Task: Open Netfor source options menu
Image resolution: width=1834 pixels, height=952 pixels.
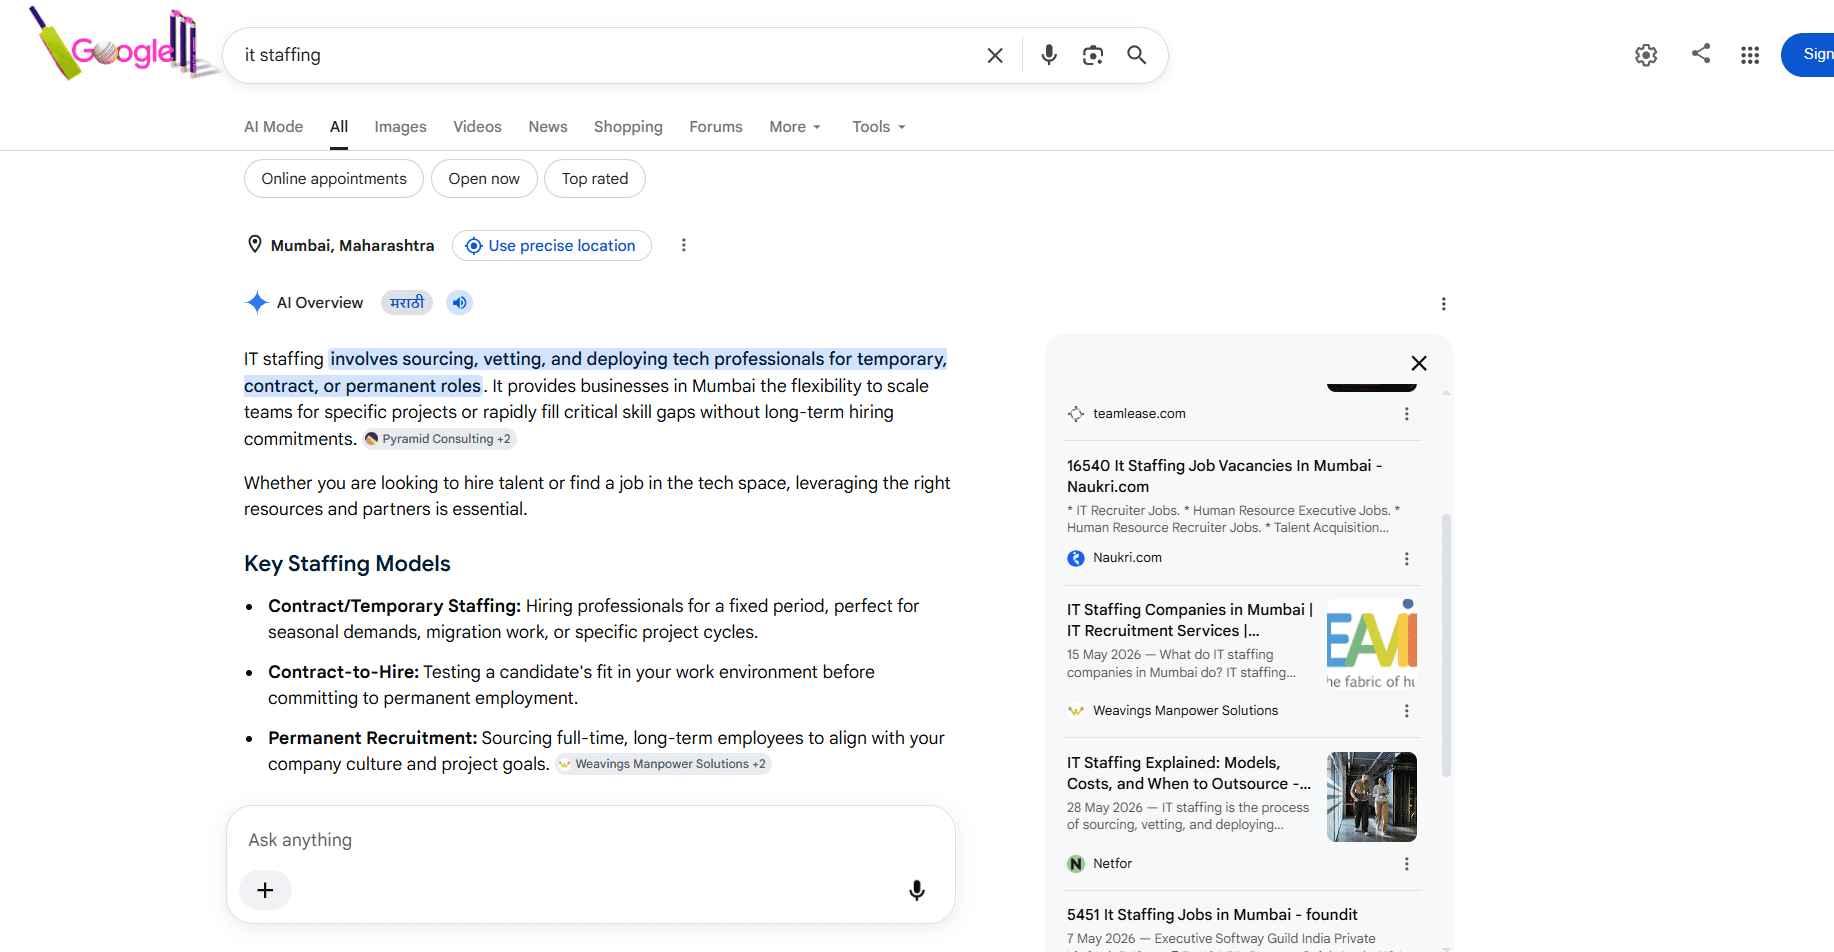Action: 1407,864
